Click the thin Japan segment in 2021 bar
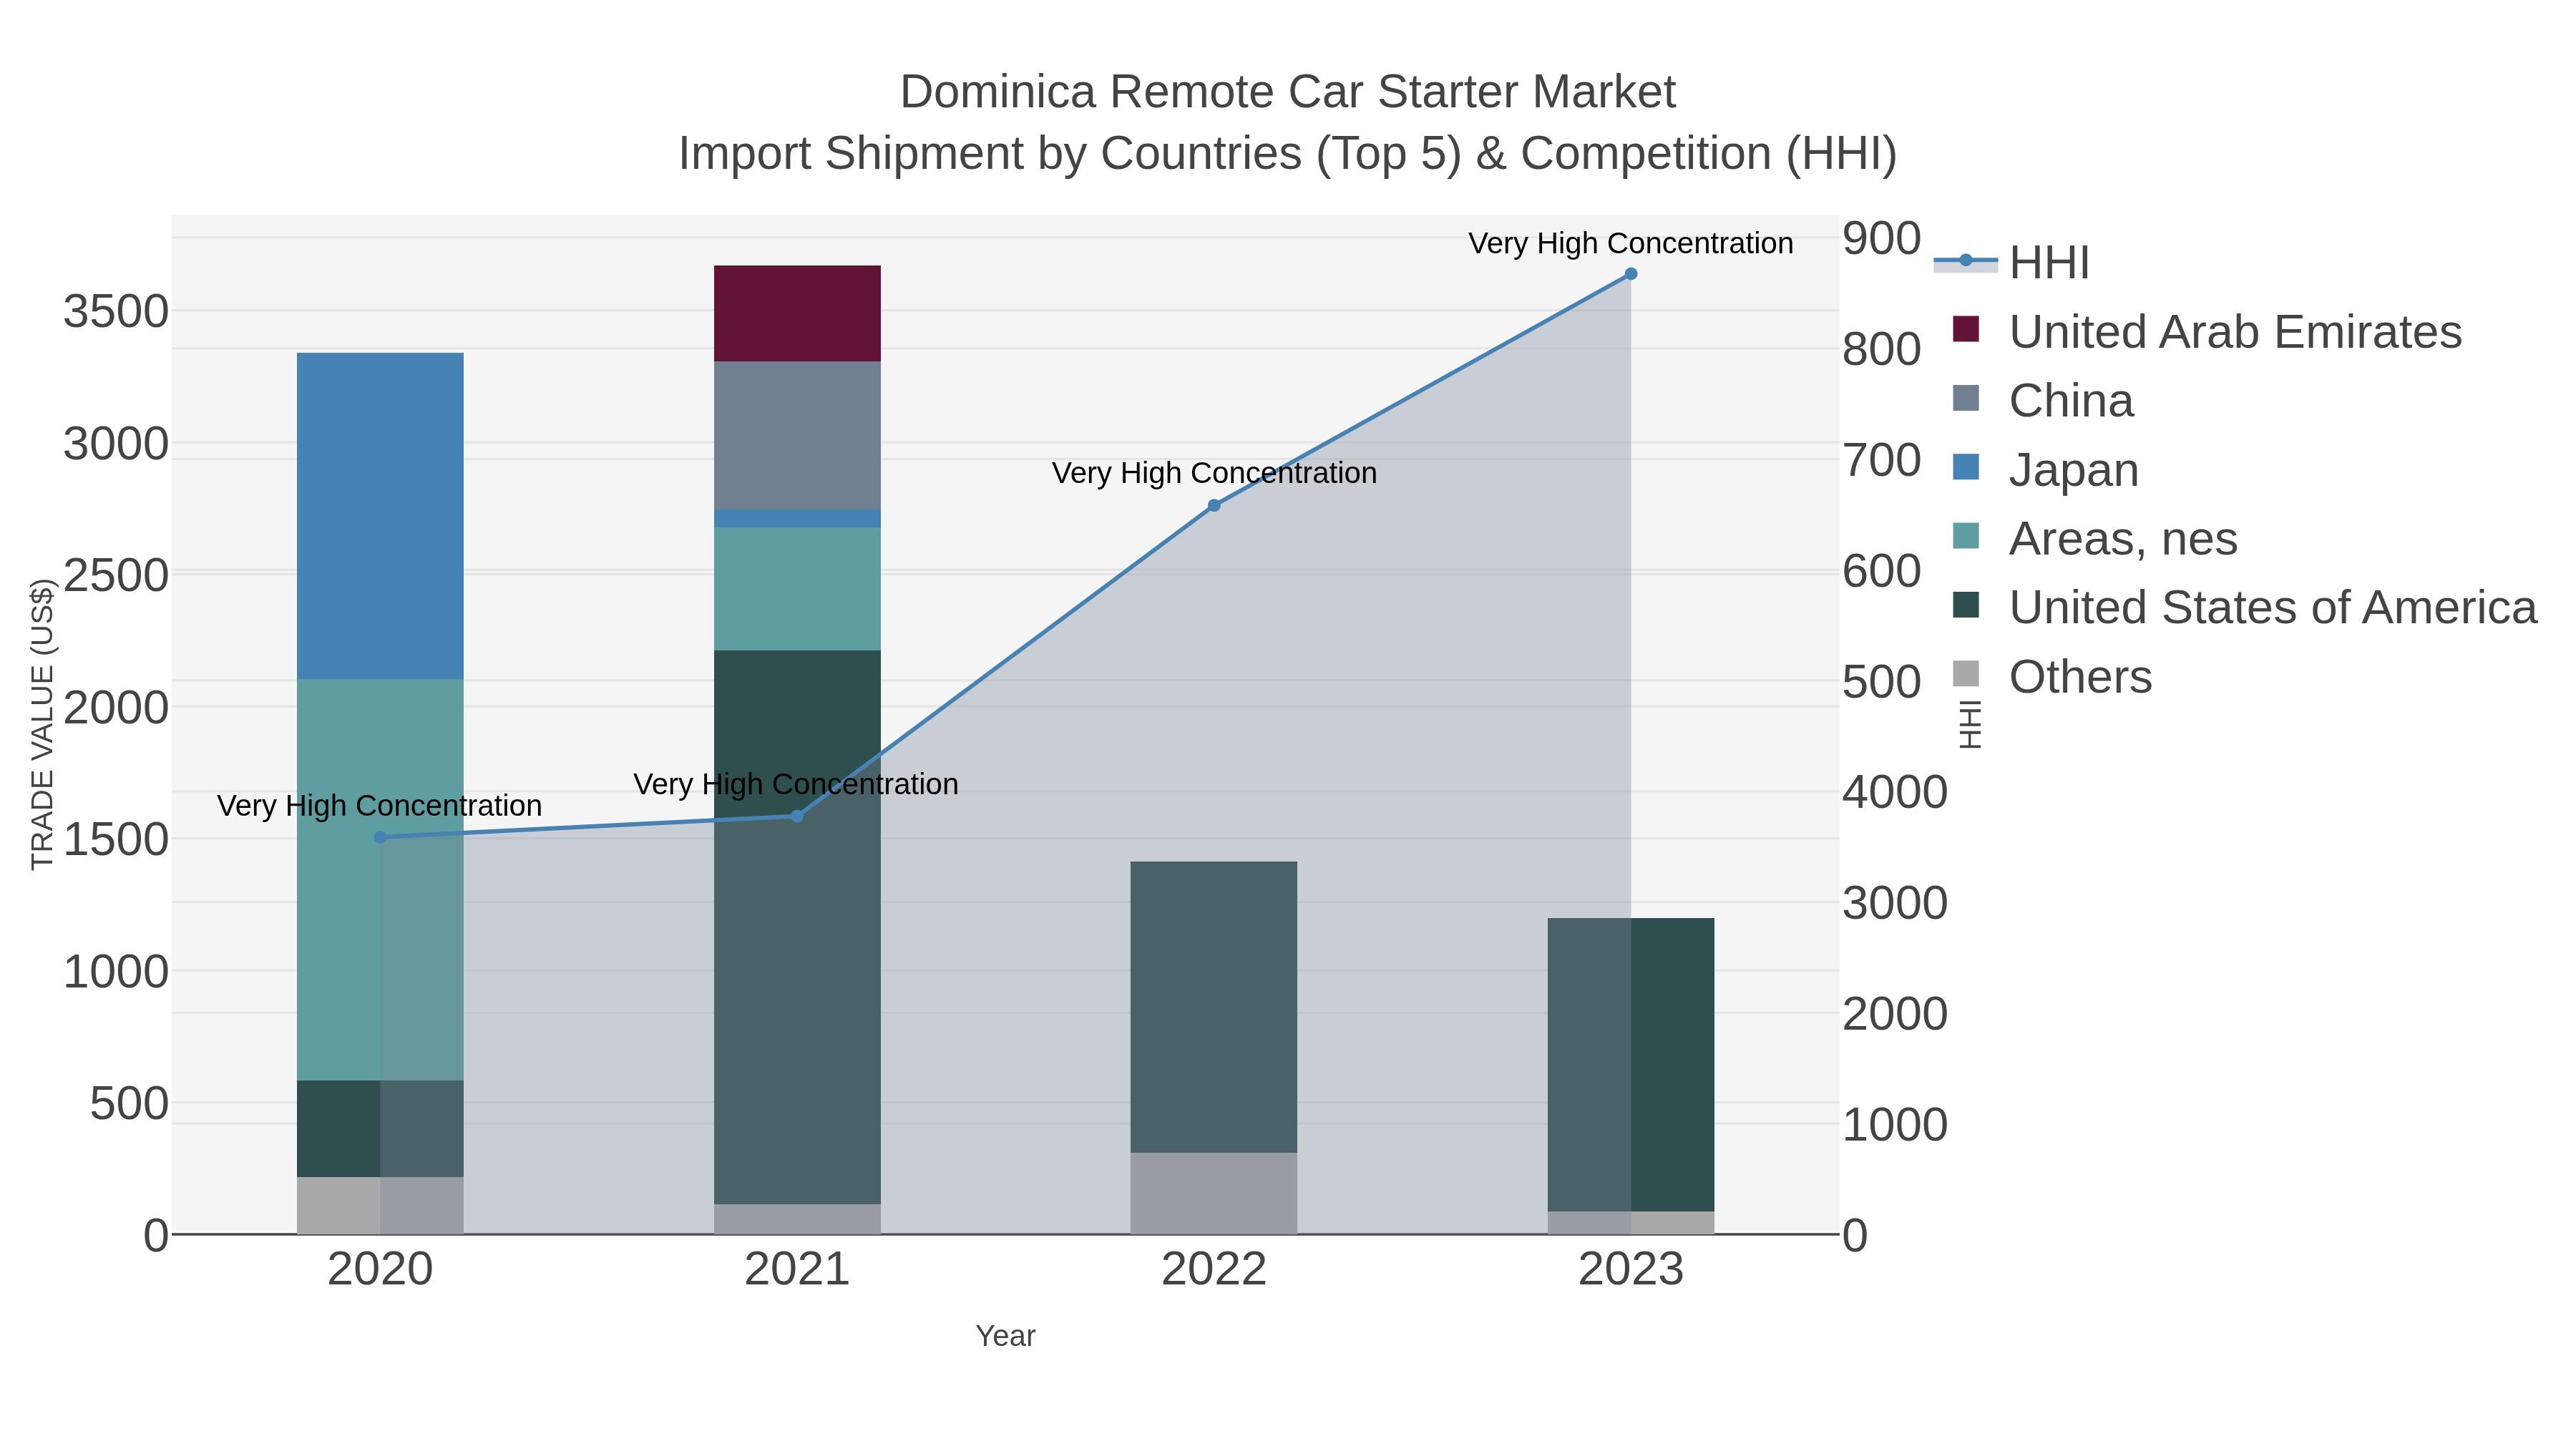Viewport: 2576px width, 1449px height. click(x=797, y=519)
